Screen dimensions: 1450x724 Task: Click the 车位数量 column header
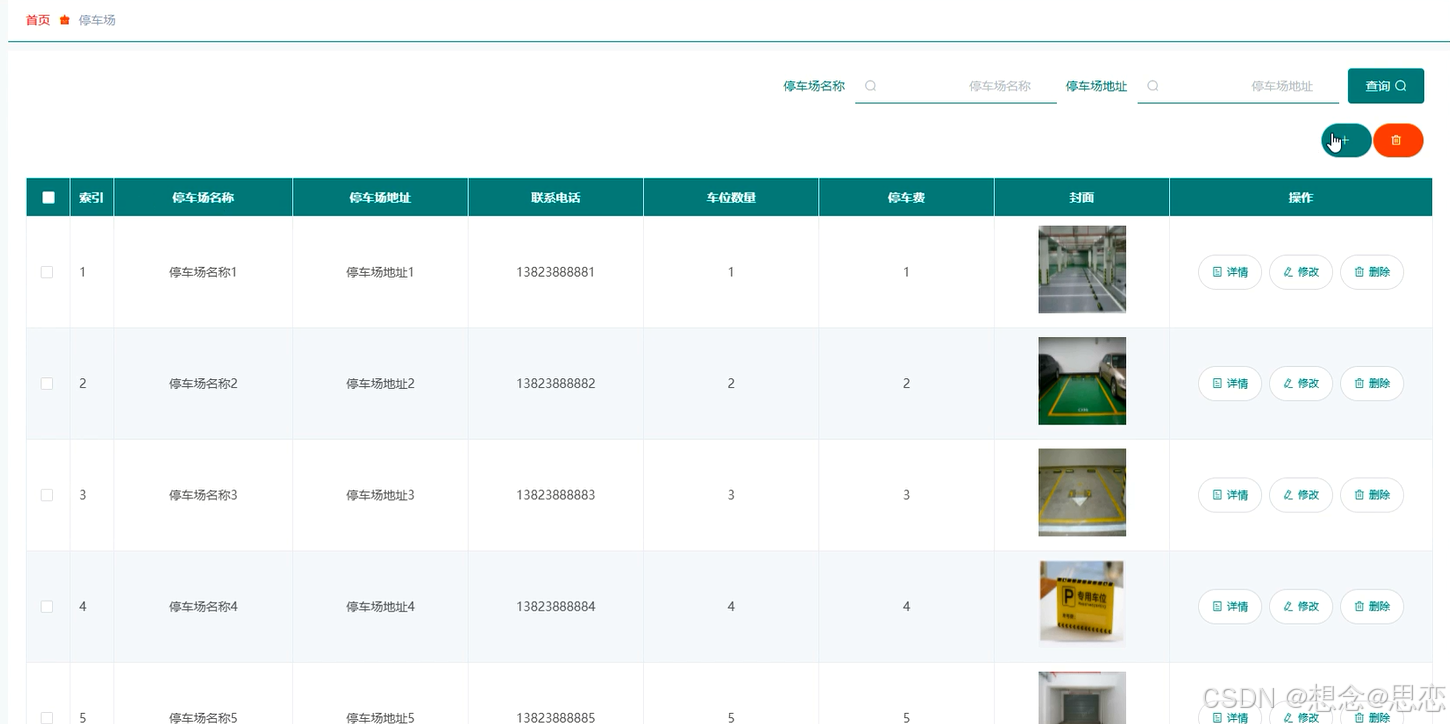731,198
